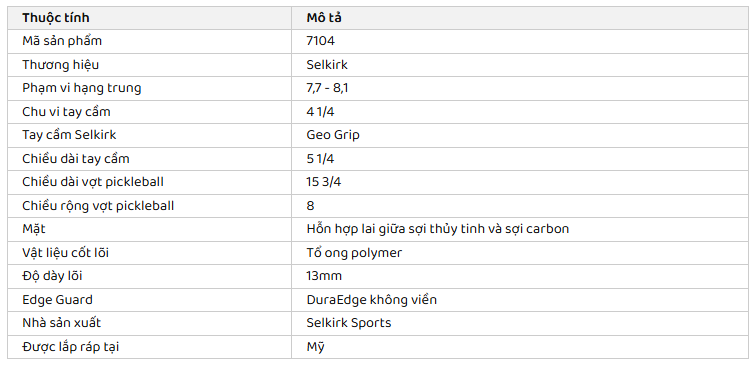Viewport: 755px width, 368px height.
Task: Click the 'Edge Guard' row label
Action: point(57,300)
